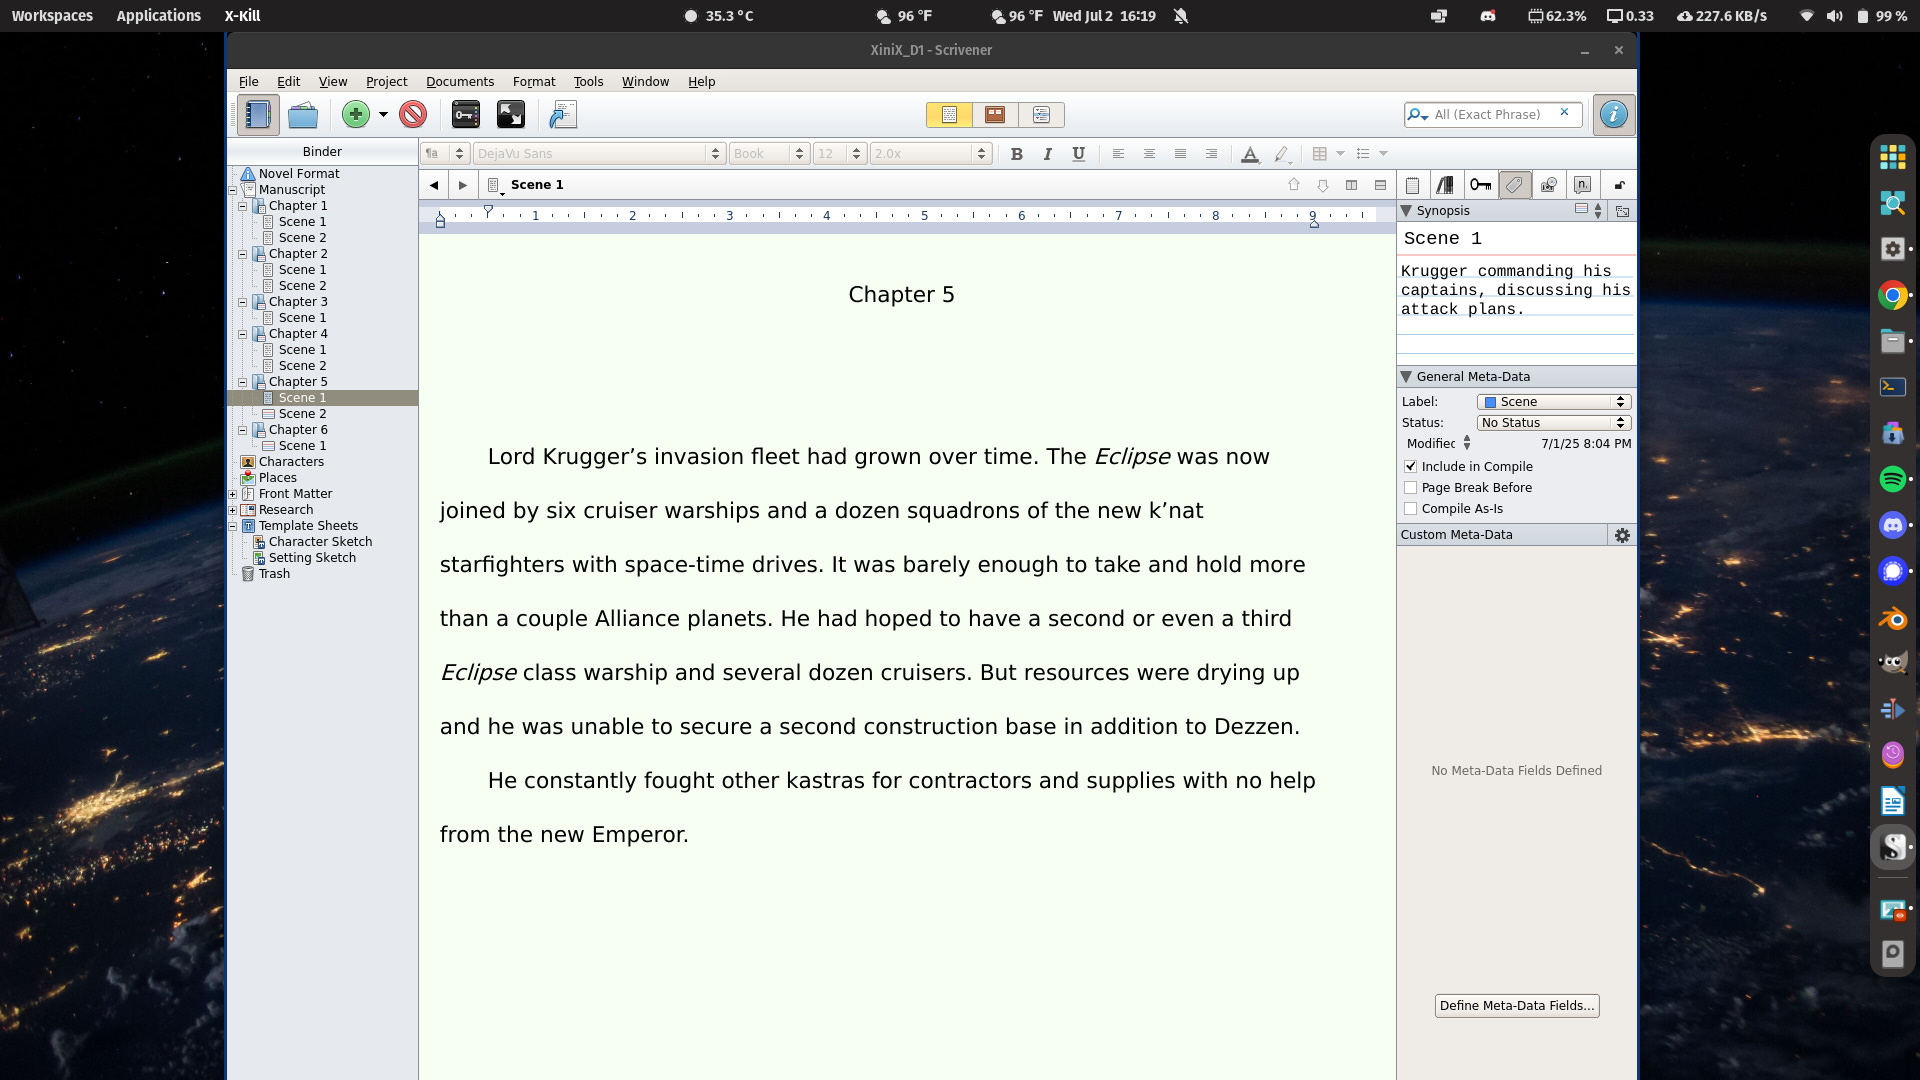Toggle the blue Inspector info button

point(1613,114)
